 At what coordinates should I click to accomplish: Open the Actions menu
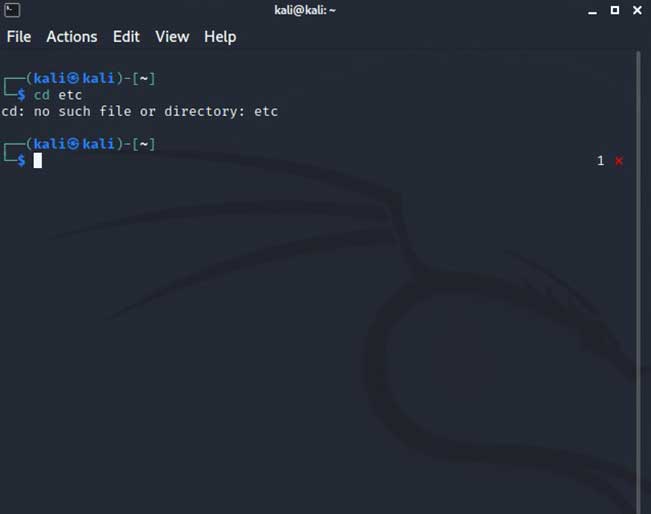pyautogui.click(x=72, y=37)
